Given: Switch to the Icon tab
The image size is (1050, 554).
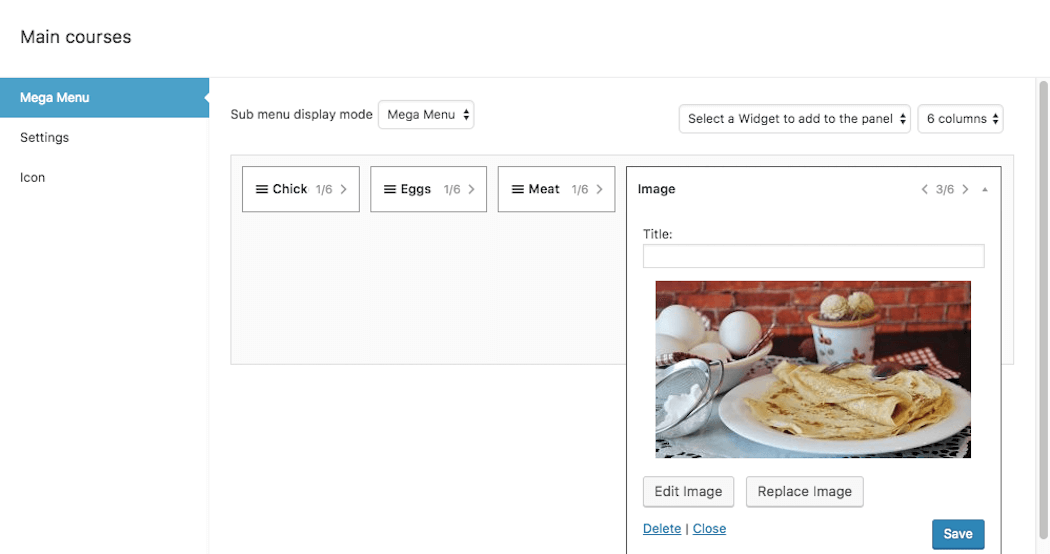Looking at the screenshot, I should pyautogui.click(x=32, y=178).
